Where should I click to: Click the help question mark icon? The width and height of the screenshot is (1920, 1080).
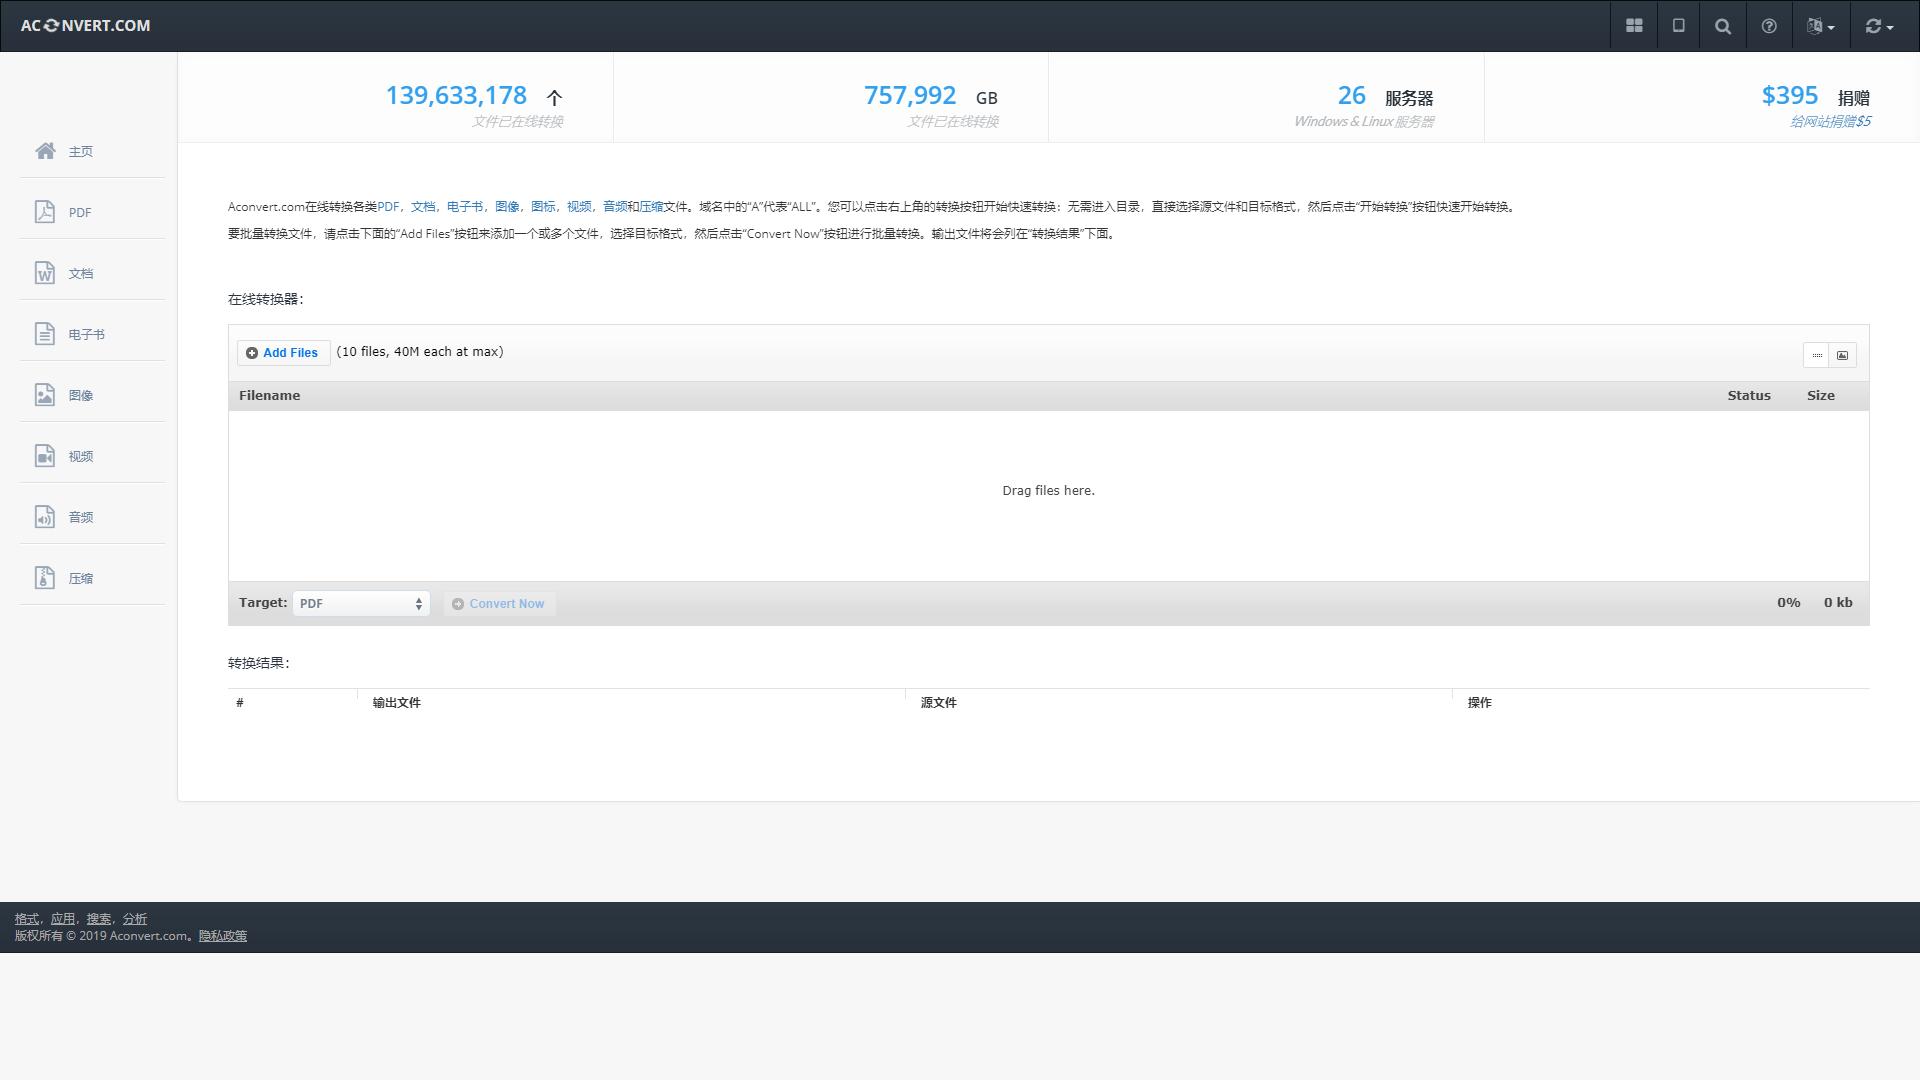tap(1769, 26)
